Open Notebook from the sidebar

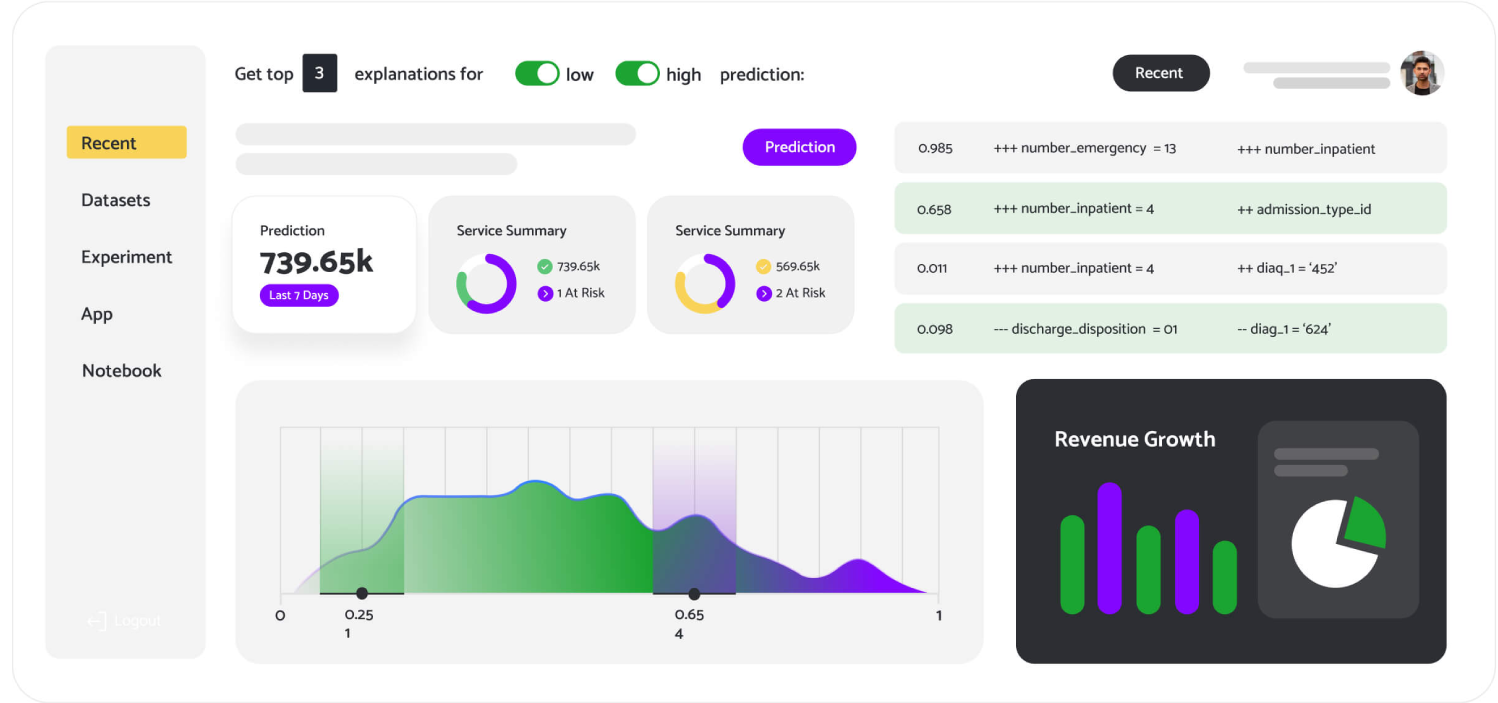click(x=122, y=371)
